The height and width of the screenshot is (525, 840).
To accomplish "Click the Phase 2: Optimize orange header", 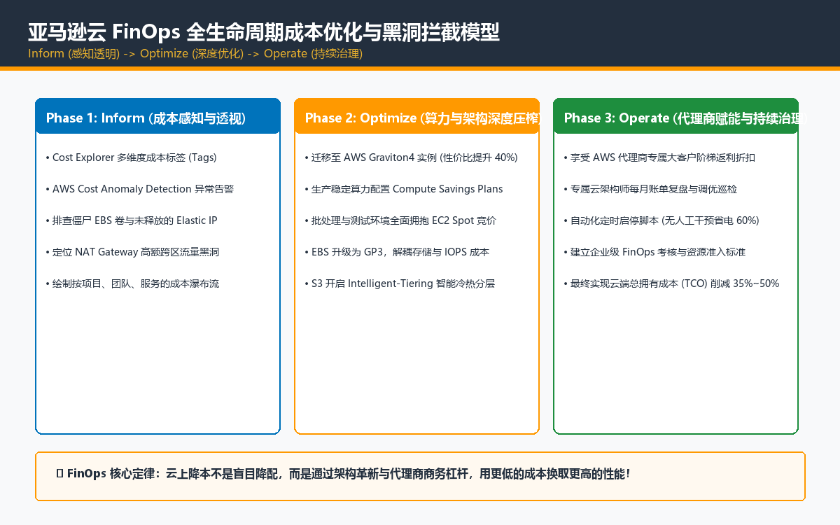I will pyautogui.click(x=417, y=117).
